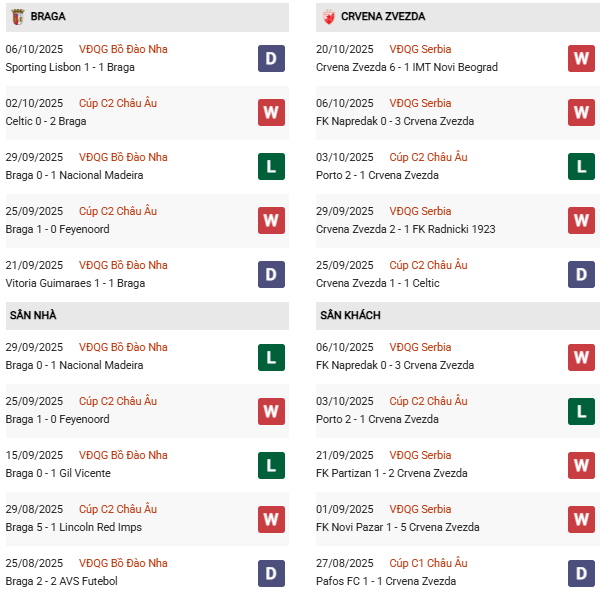Click W badge for FK Partizan 1-2 Crvena Zvezda
Screen dimensions: 600x594
[x=581, y=465]
